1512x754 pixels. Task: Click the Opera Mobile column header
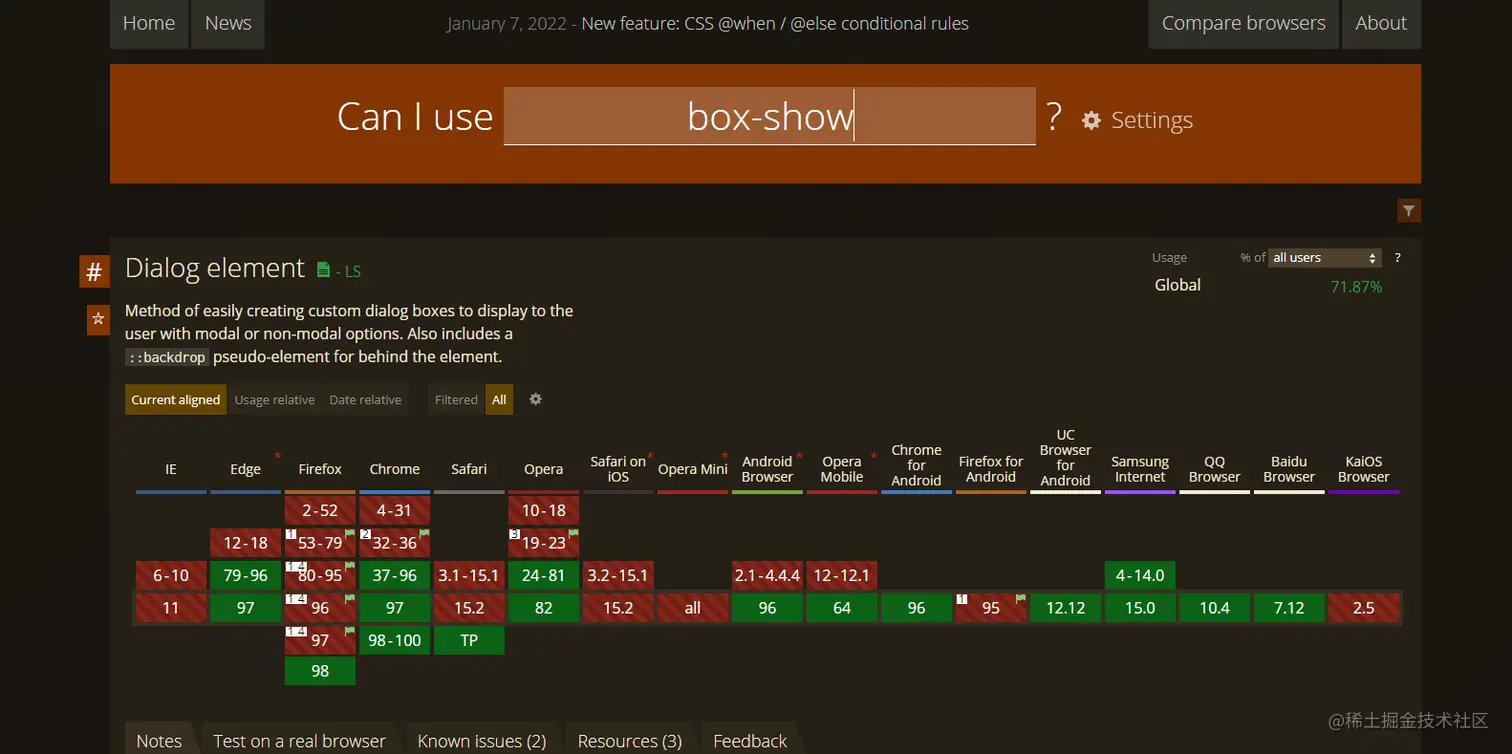[x=842, y=469]
